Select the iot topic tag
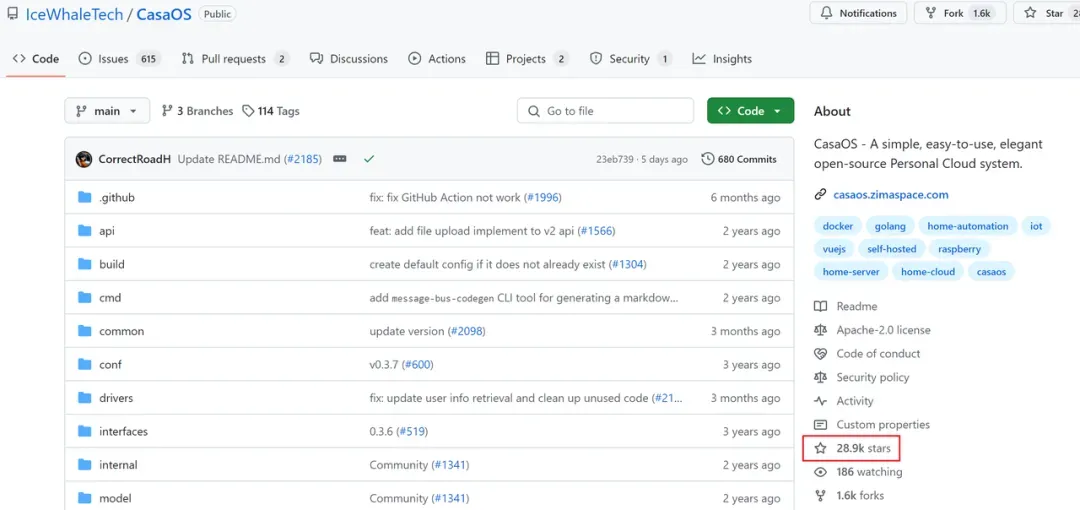The width and height of the screenshot is (1080, 510). pyautogui.click(x=1036, y=226)
